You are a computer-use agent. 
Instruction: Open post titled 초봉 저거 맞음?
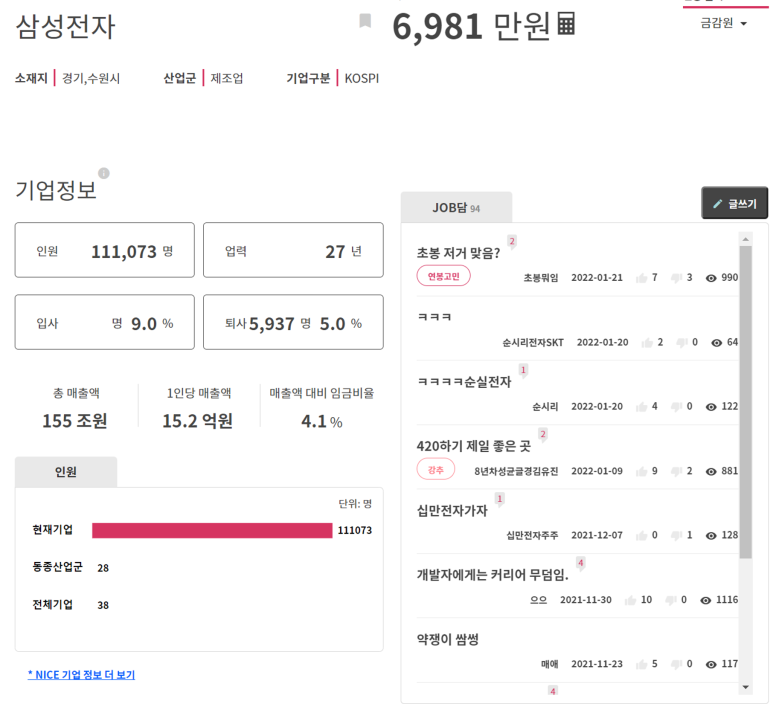[458, 253]
